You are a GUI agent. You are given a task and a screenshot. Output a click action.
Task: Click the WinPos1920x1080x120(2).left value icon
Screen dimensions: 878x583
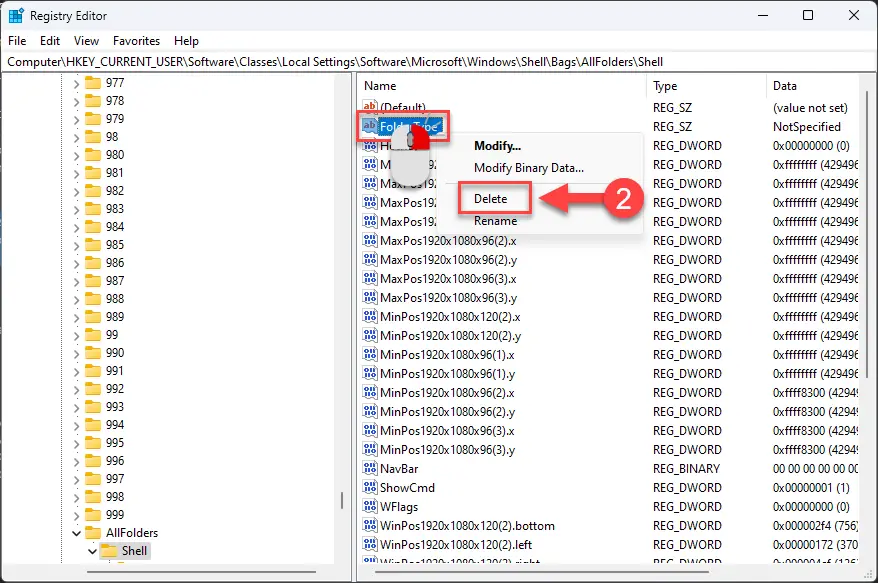tap(370, 544)
